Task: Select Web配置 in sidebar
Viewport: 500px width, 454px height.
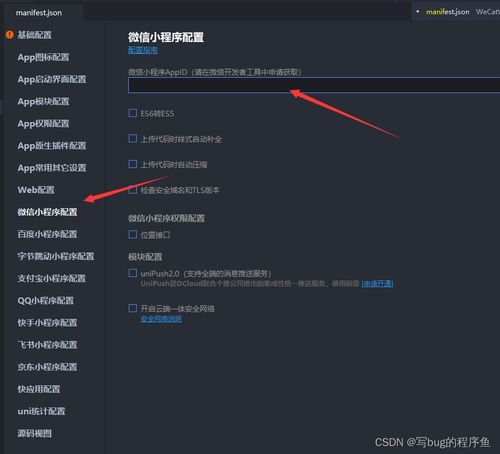Action: tap(36, 190)
